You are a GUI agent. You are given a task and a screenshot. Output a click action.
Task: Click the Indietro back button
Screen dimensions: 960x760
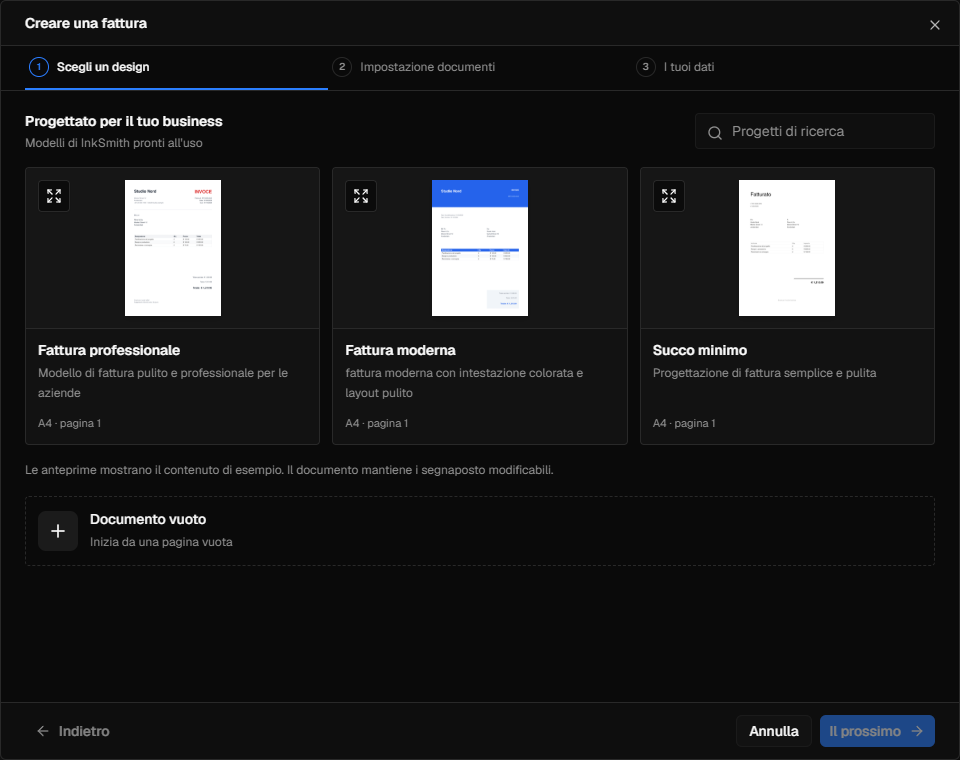click(x=73, y=731)
